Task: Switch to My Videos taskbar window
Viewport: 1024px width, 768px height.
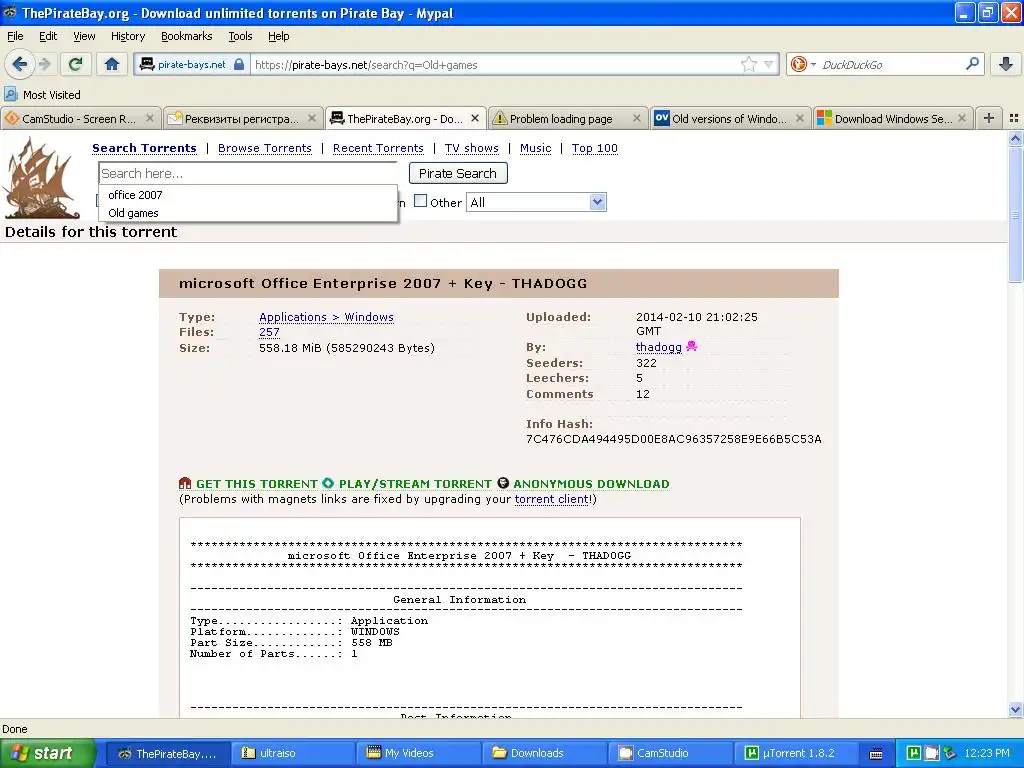Action: [419, 753]
